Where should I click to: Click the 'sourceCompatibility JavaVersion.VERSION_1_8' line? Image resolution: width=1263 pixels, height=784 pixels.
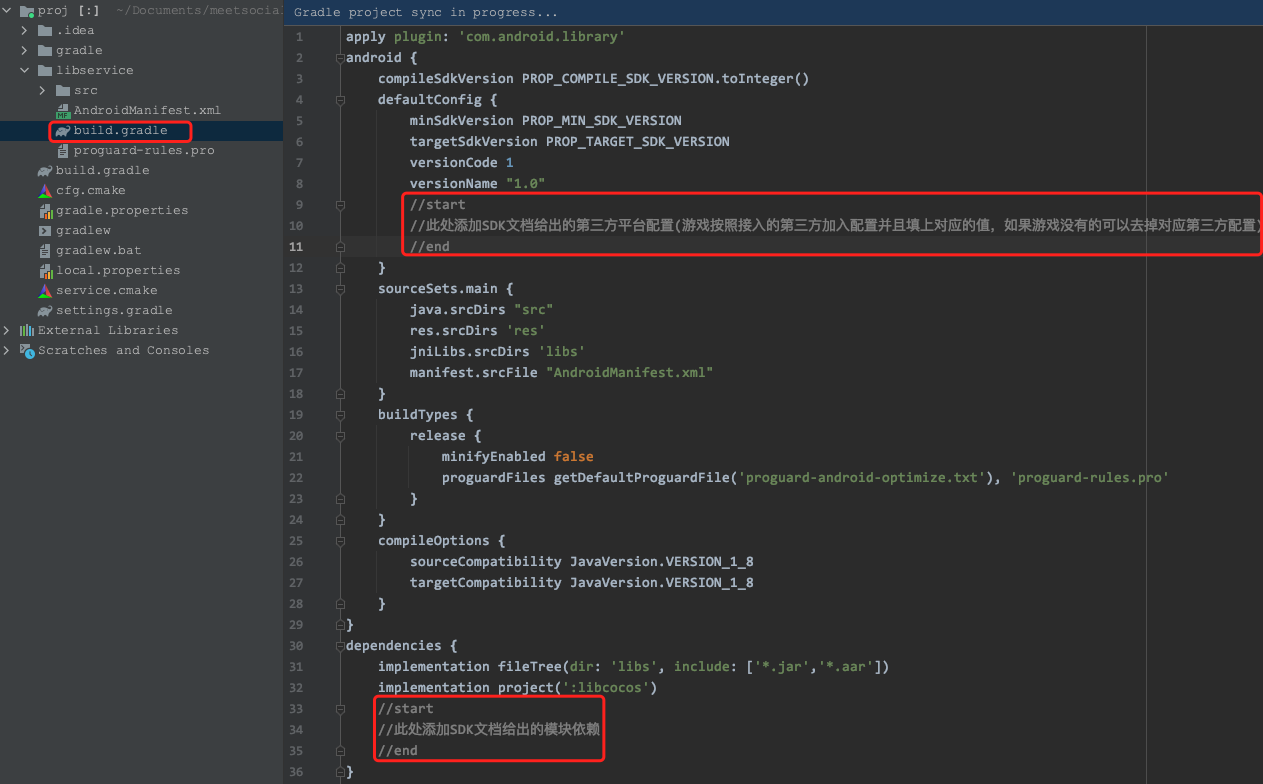pos(582,562)
